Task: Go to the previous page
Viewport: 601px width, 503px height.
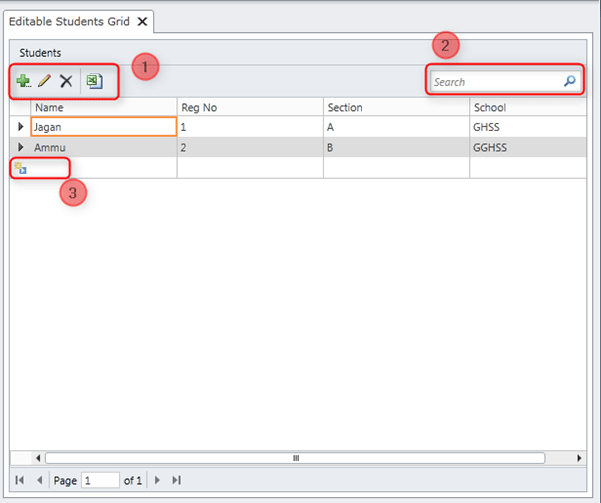Action: click(x=39, y=480)
